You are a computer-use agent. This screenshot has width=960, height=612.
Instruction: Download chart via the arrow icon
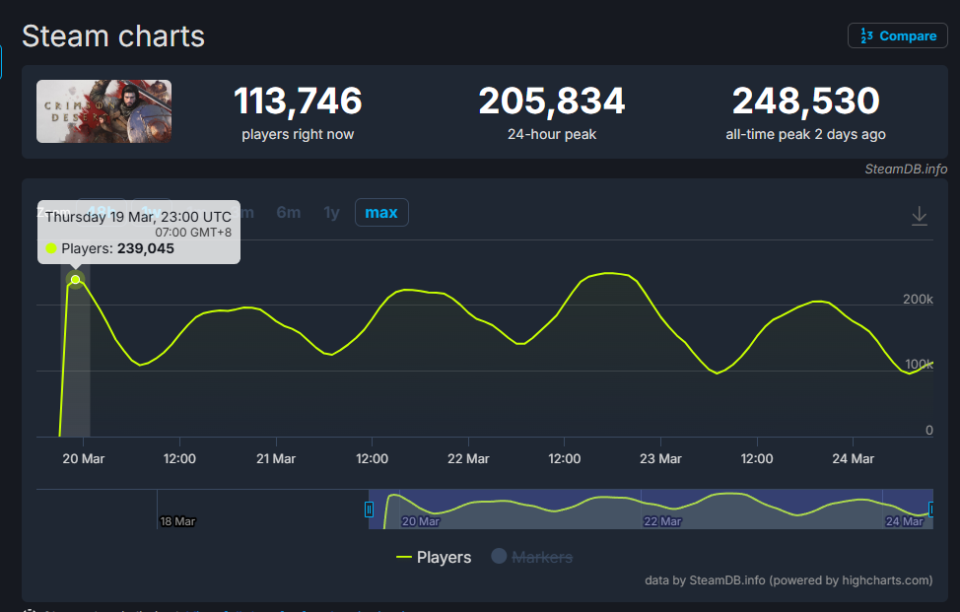tap(919, 216)
